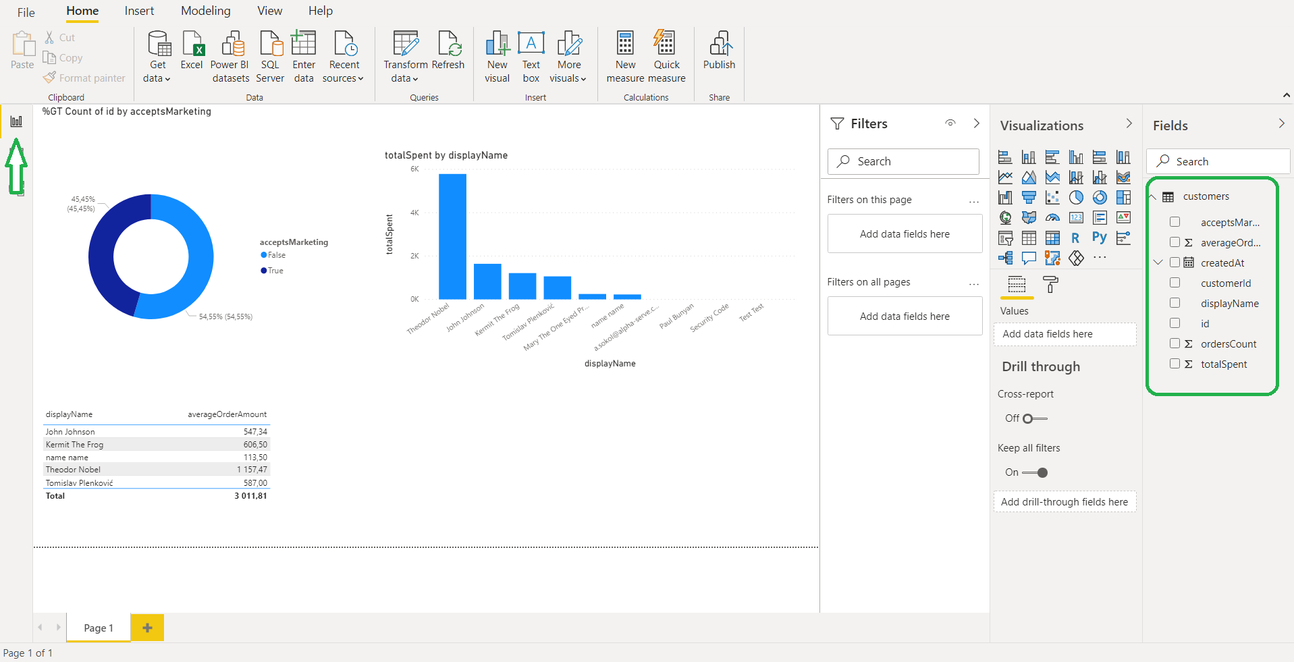Check the totalSpent field checkbox
Screen dimensions: 1294x662
[x=1175, y=363]
